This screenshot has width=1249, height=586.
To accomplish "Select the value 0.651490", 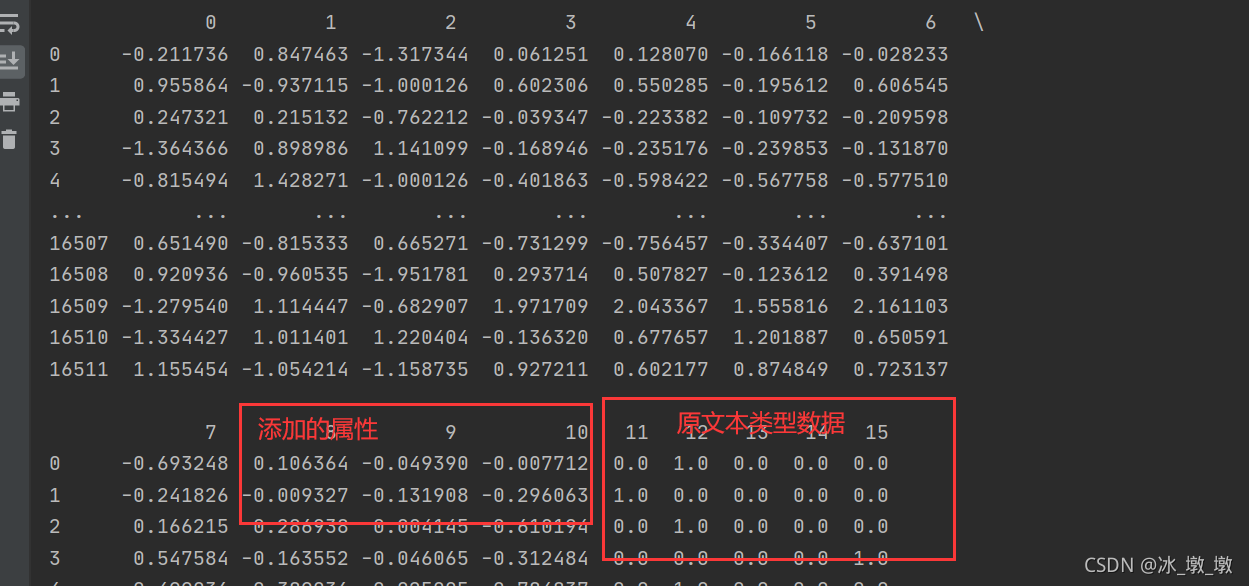I will tap(181, 243).
